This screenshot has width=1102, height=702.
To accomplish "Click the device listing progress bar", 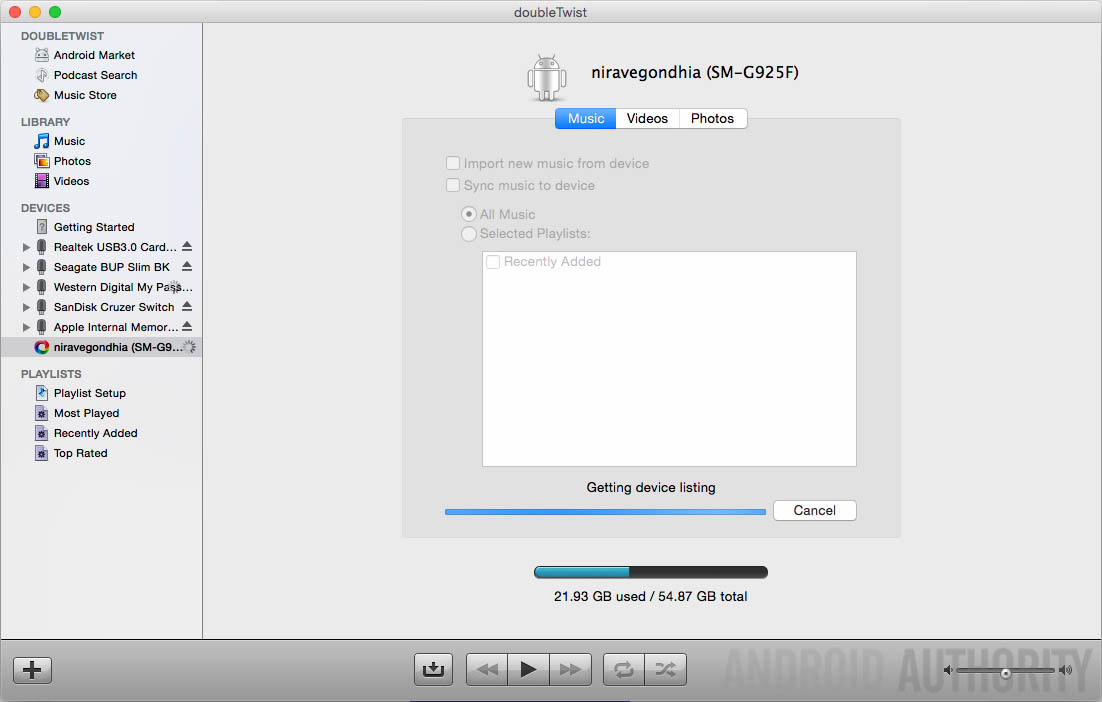I will click(605, 512).
